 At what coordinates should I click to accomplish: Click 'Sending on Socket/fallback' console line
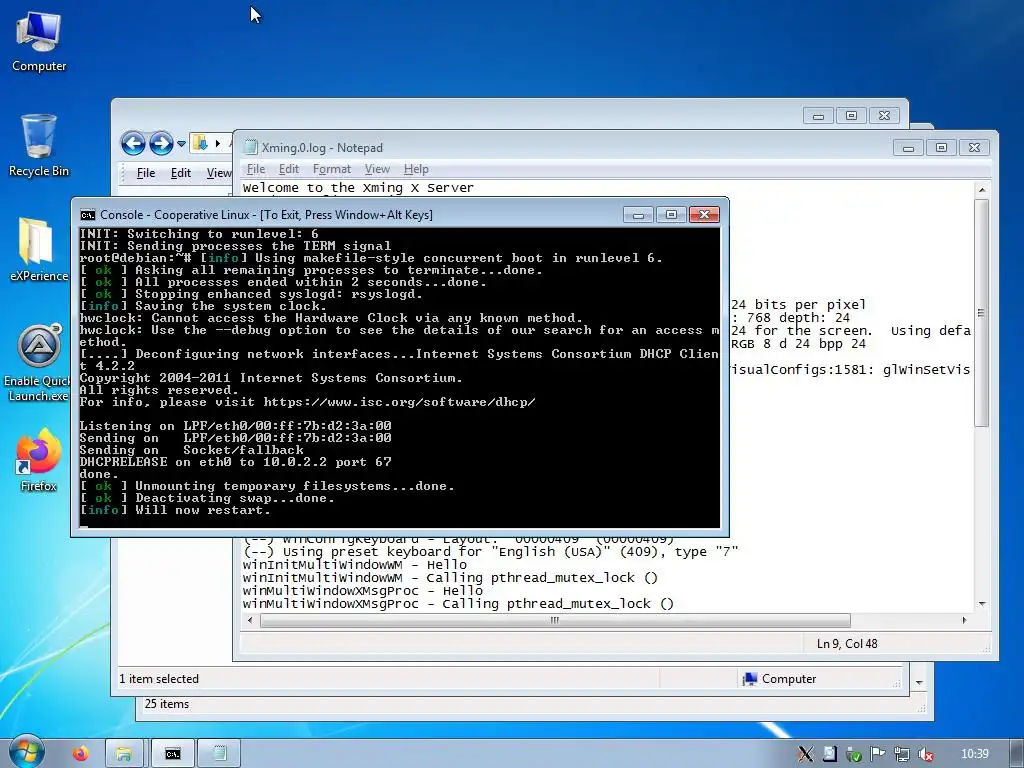pyautogui.click(x=191, y=450)
